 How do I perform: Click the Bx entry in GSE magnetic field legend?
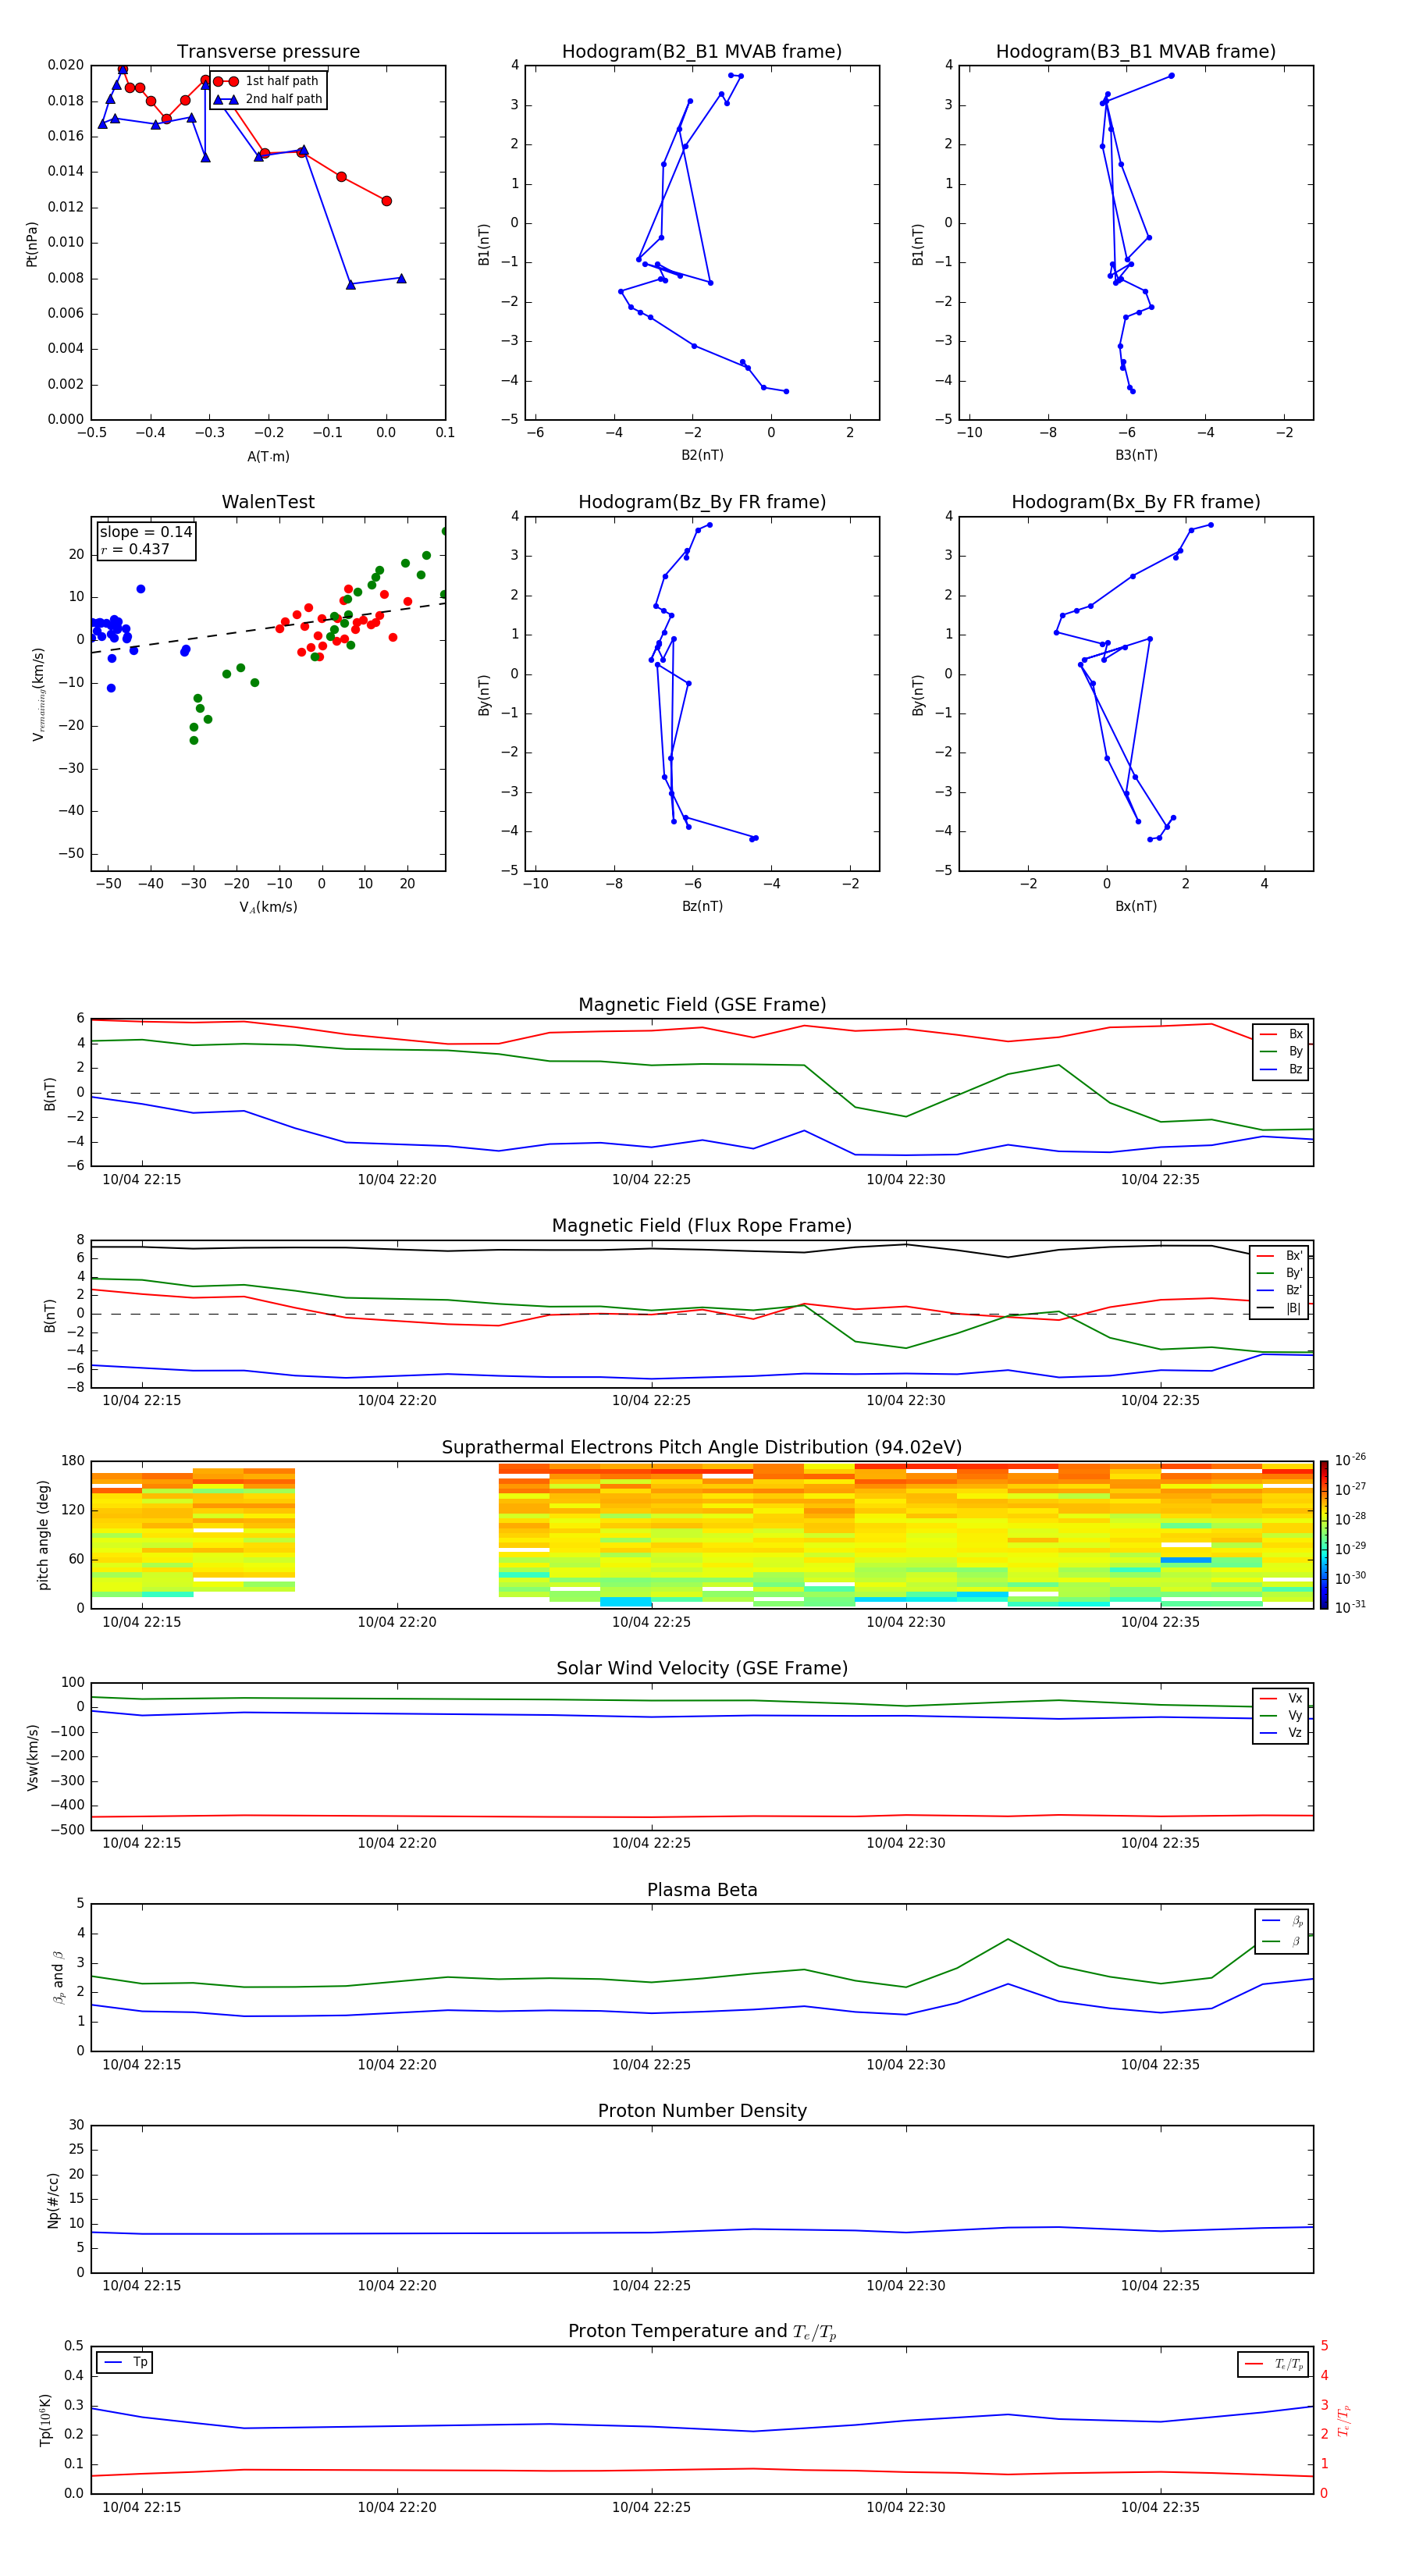pyautogui.click(x=1281, y=1034)
